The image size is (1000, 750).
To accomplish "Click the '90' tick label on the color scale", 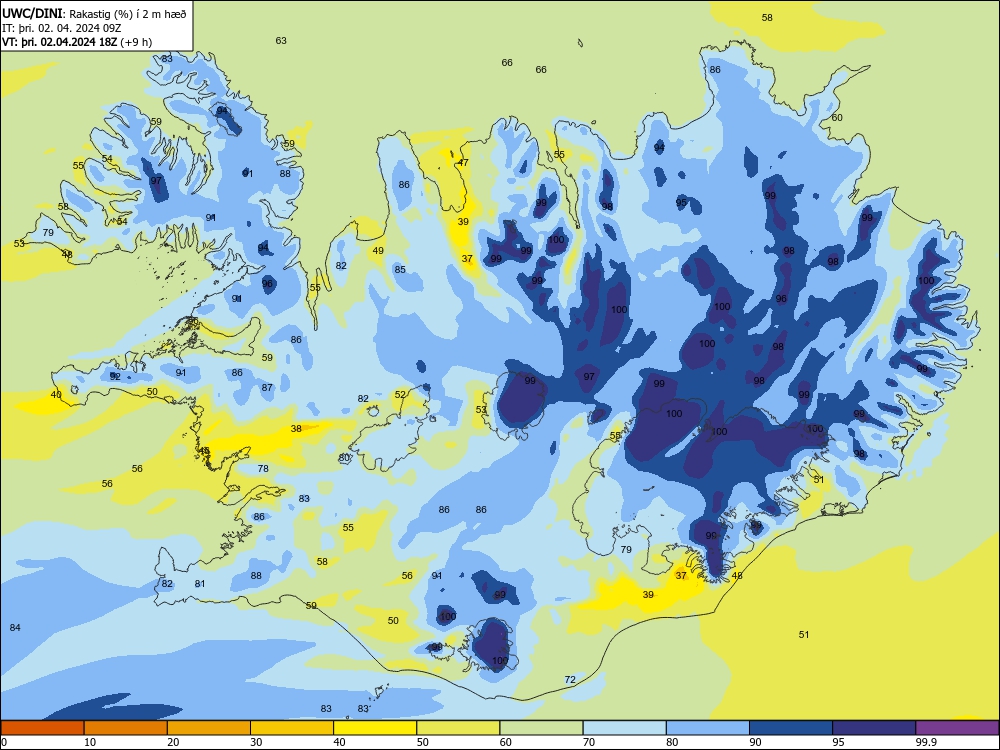I will coord(756,742).
